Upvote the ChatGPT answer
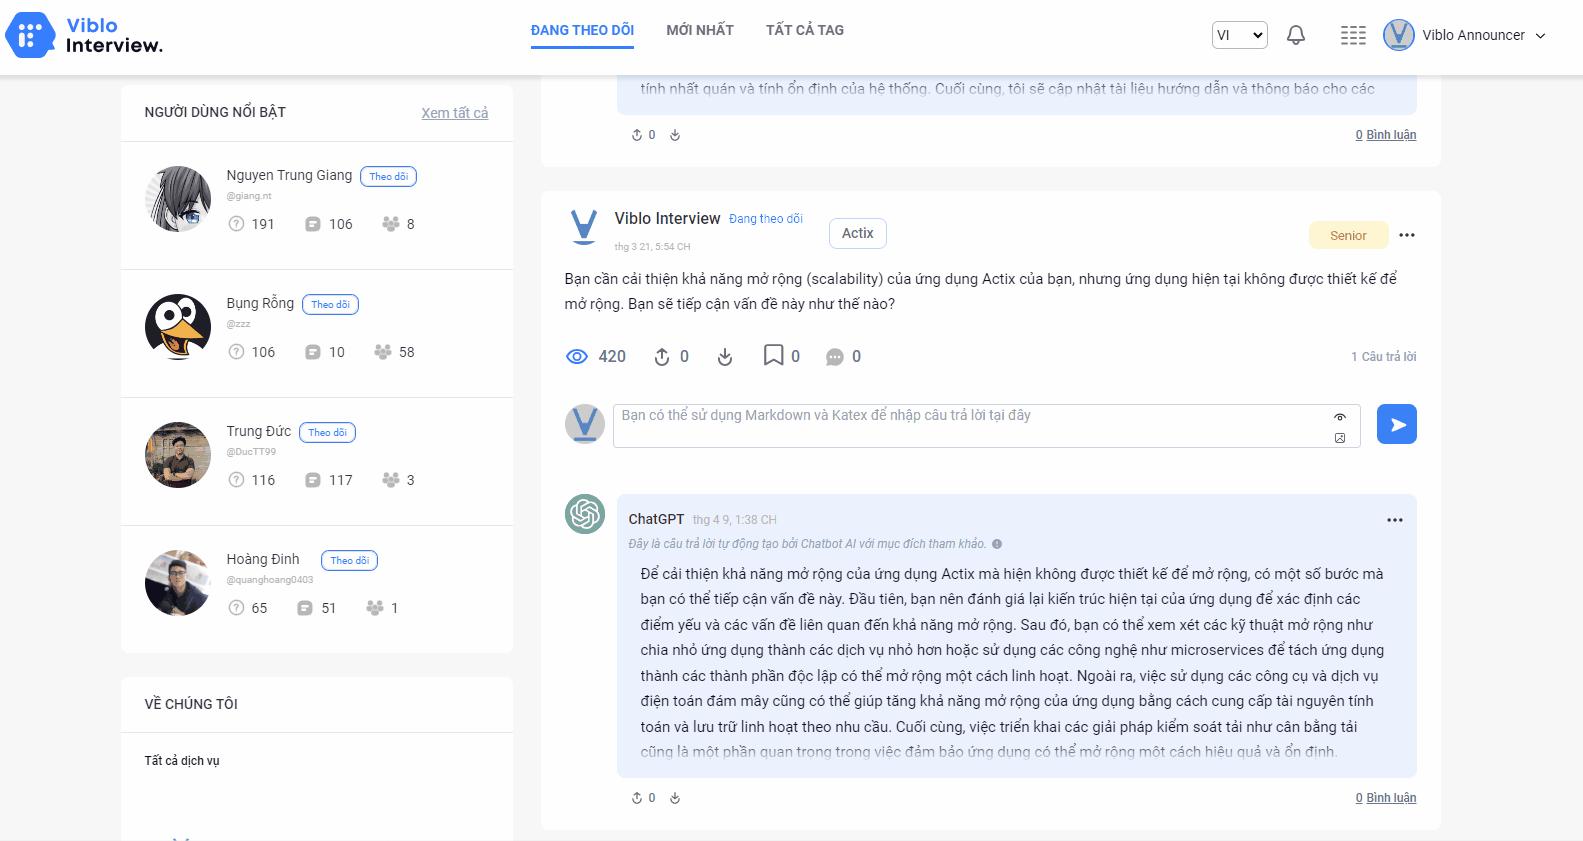Image resolution: width=1583 pixels, height=841 pixels. [x=637, y=798]
